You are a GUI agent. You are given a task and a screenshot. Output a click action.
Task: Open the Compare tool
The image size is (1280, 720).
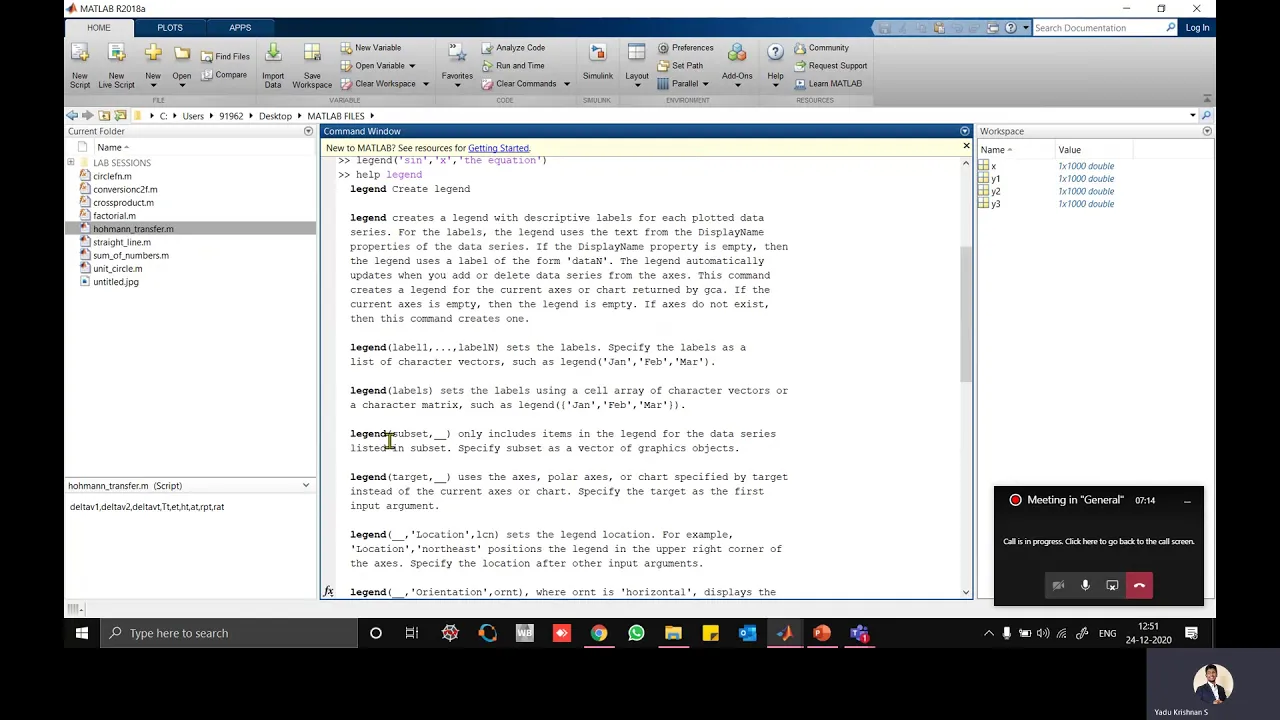point(224,75)
